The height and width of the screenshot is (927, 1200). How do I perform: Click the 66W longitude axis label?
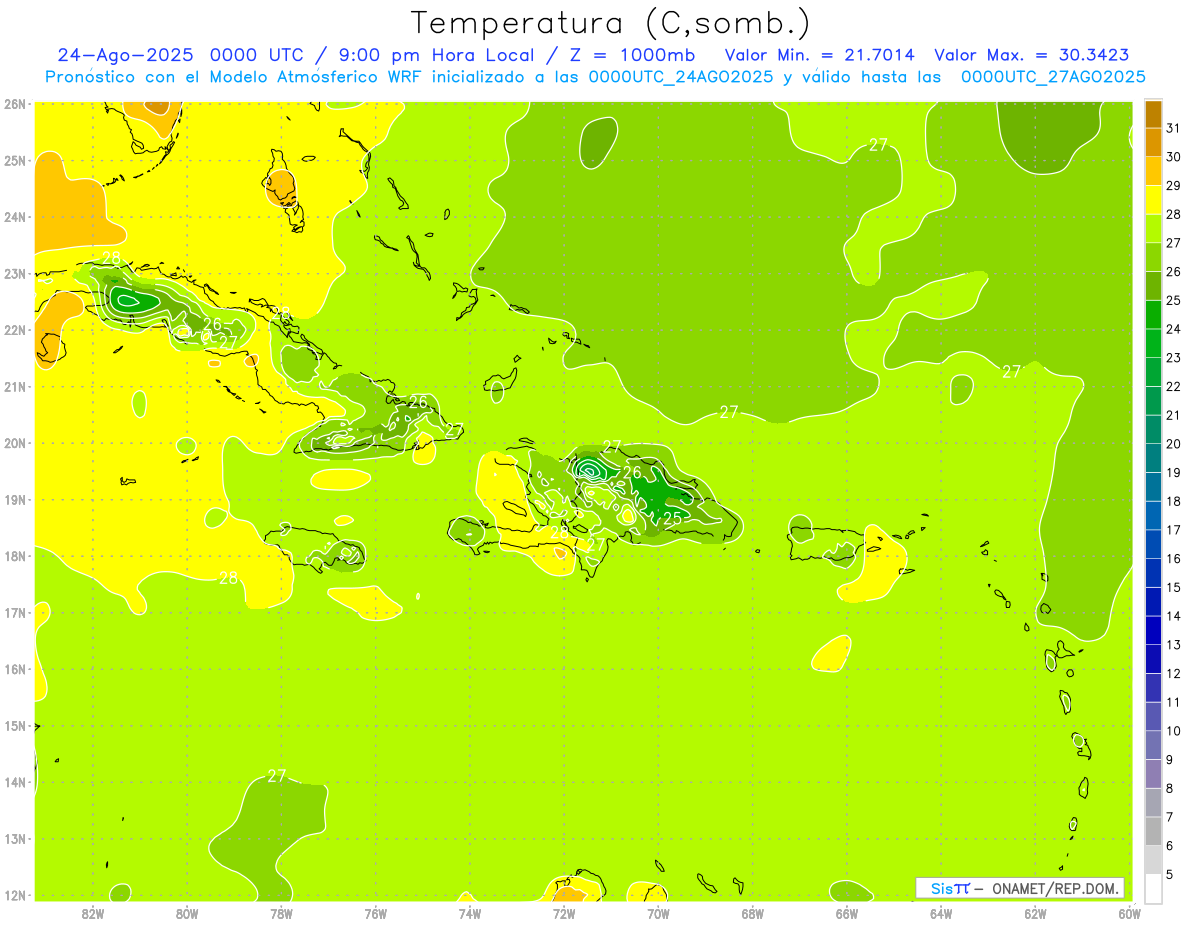coord(847,913)
